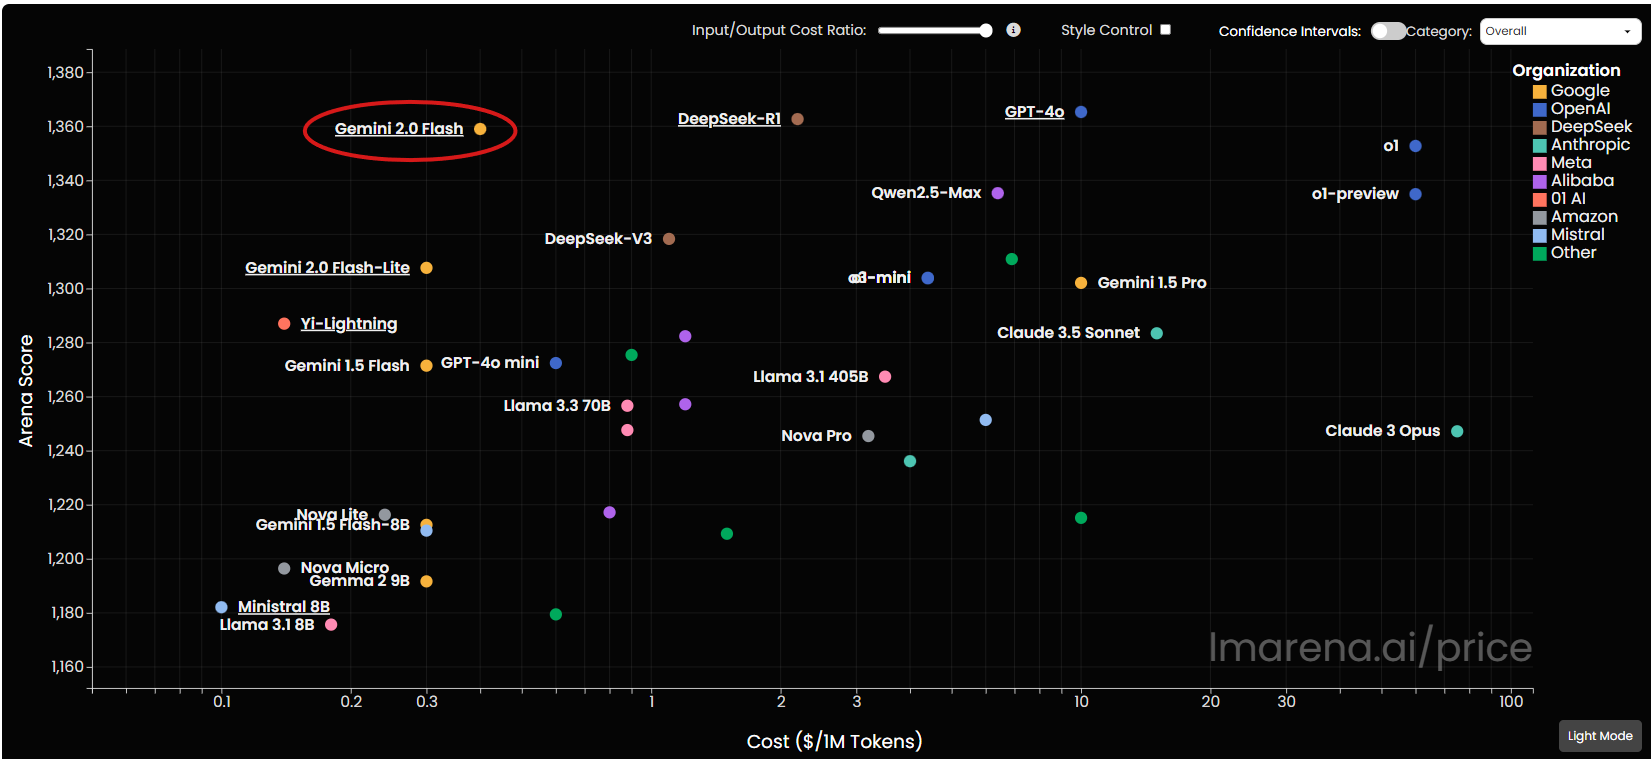Click the Claude 3 Opus label text
Screen dimensions: 1651x759
1382,431
